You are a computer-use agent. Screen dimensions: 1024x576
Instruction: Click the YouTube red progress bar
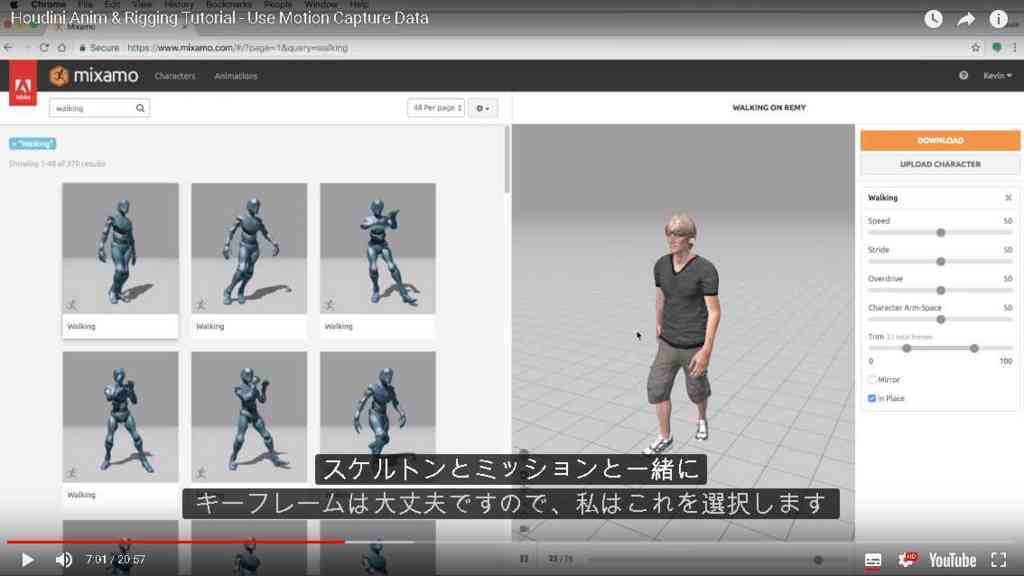[175, 542]
